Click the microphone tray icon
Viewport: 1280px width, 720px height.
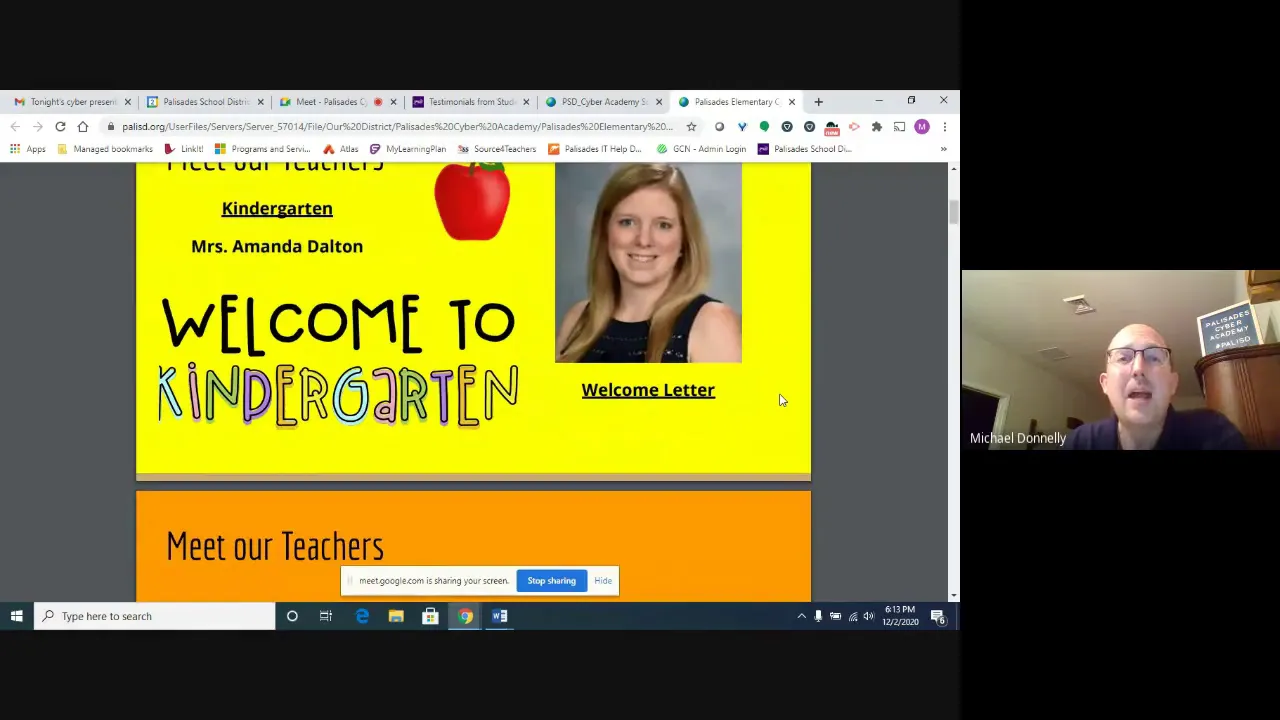click(x=818, y=616)
